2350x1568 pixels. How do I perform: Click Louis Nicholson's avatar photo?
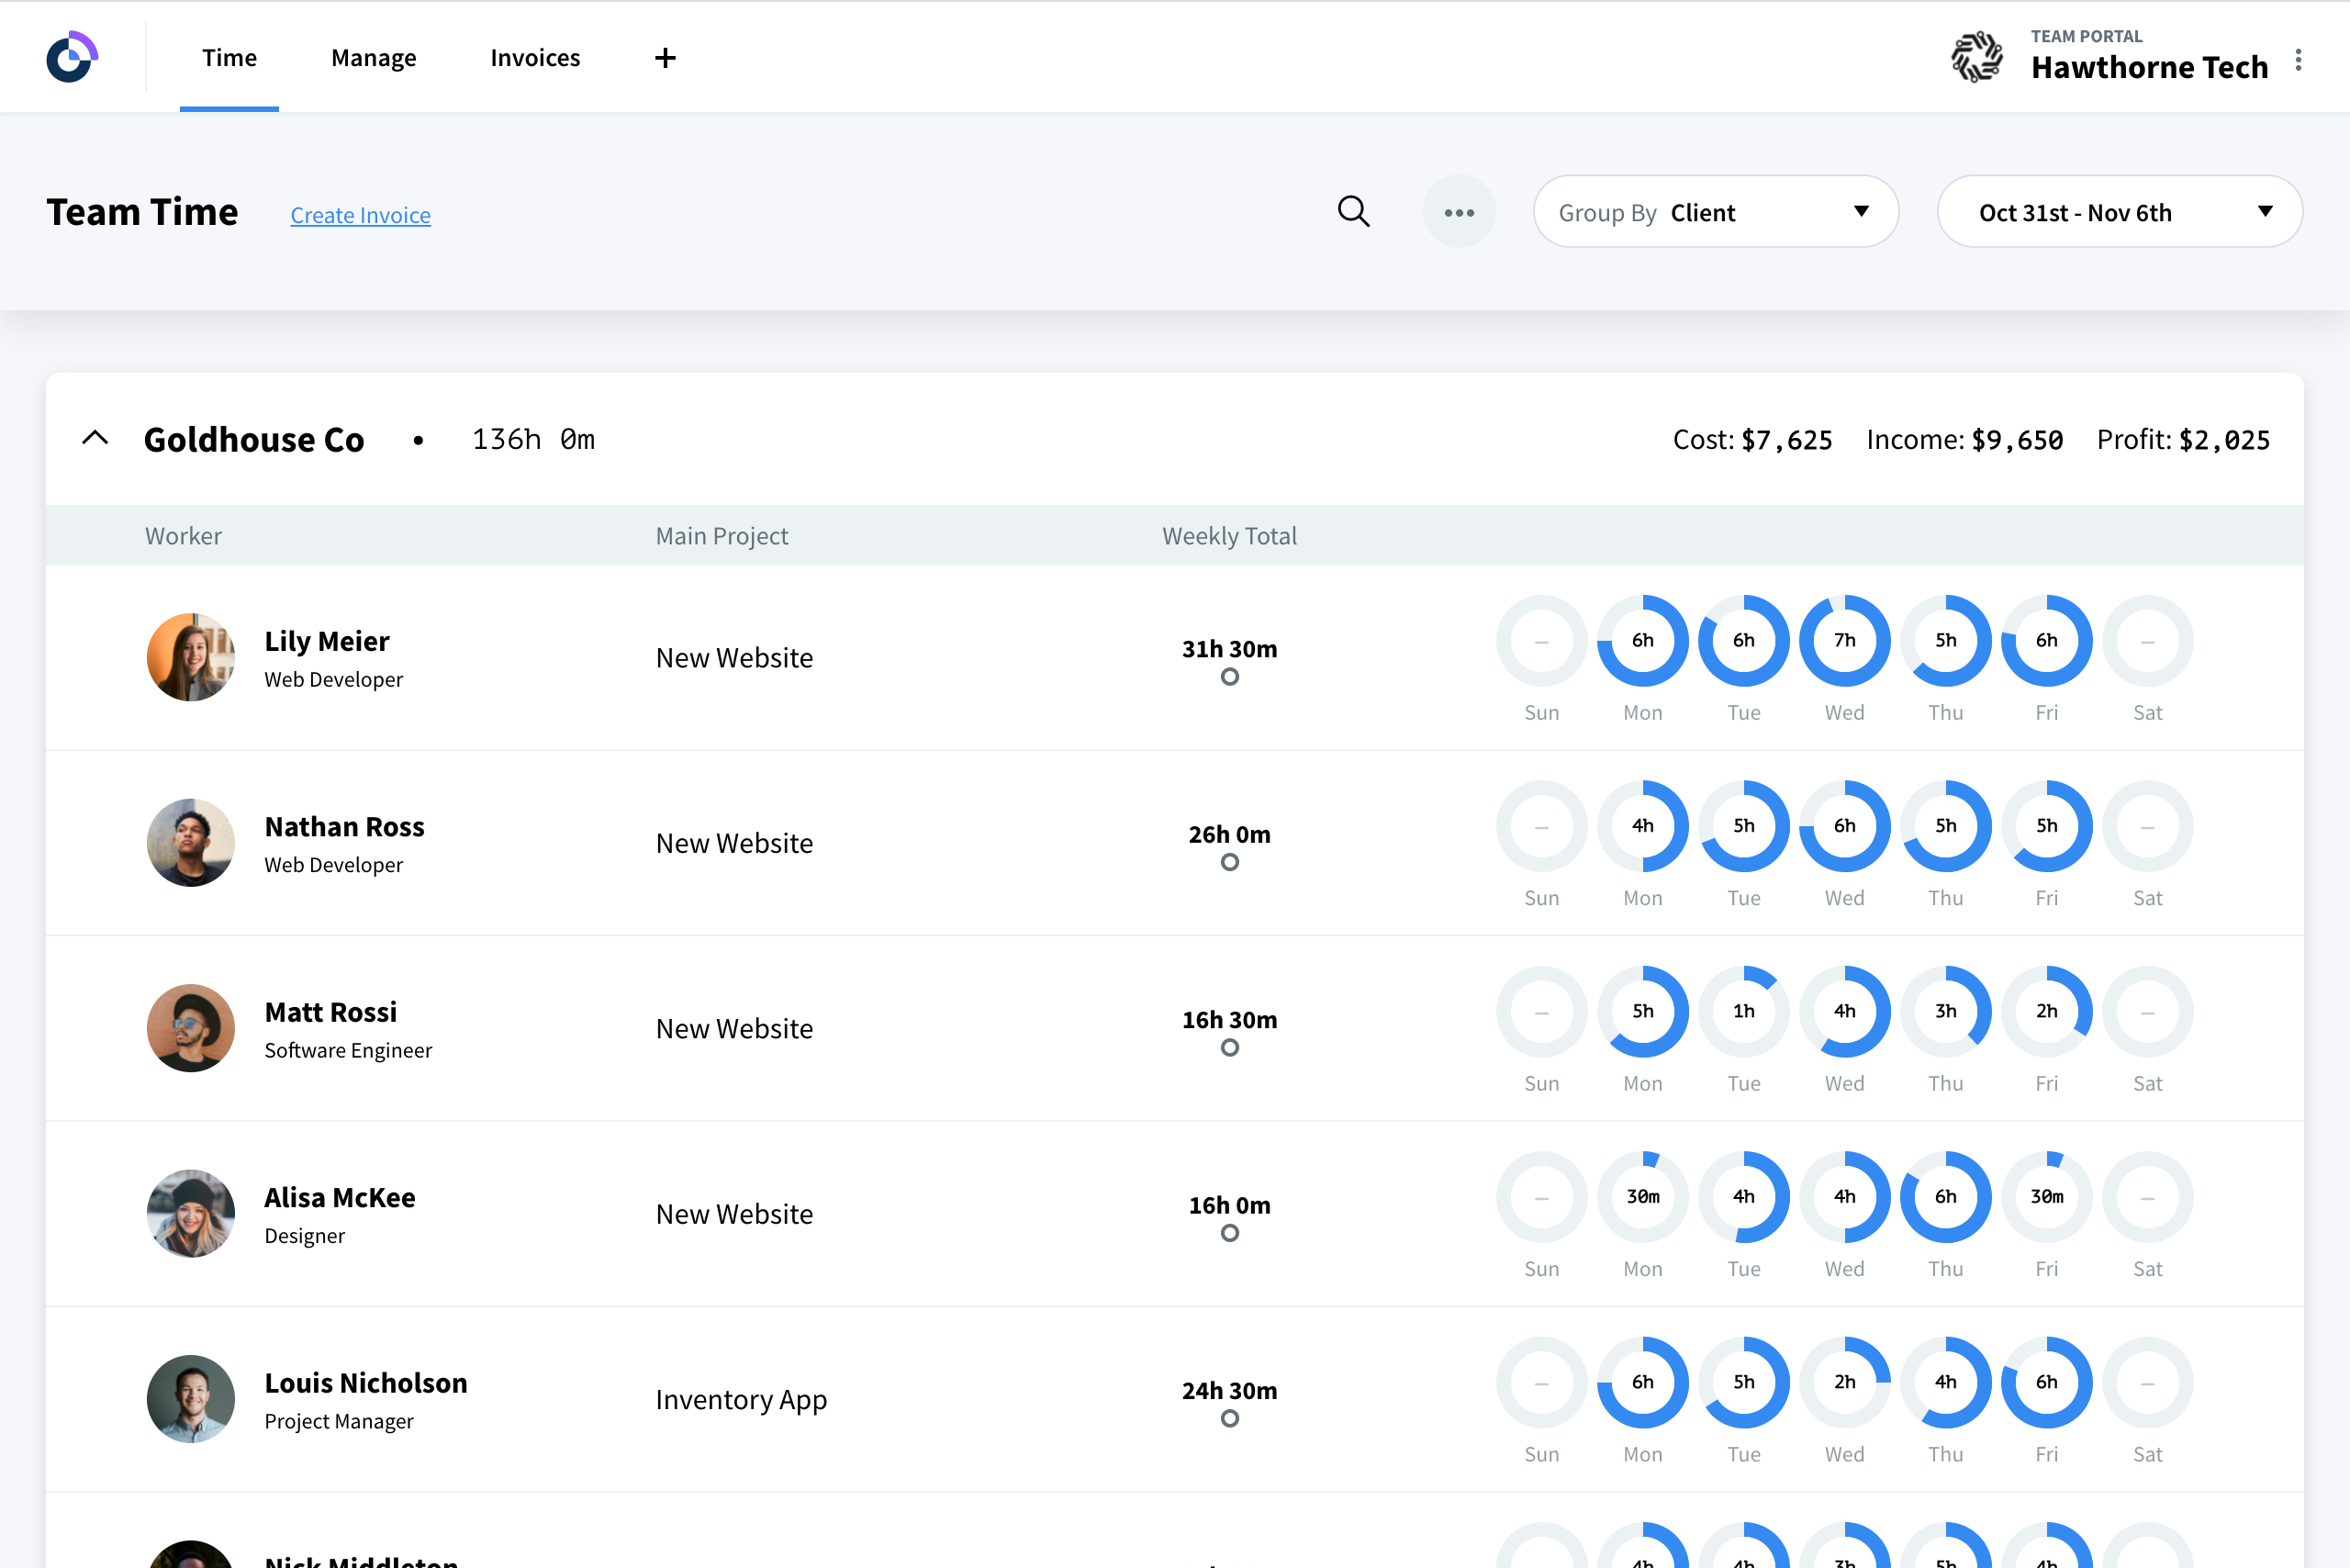click(x=191, y=1399)
